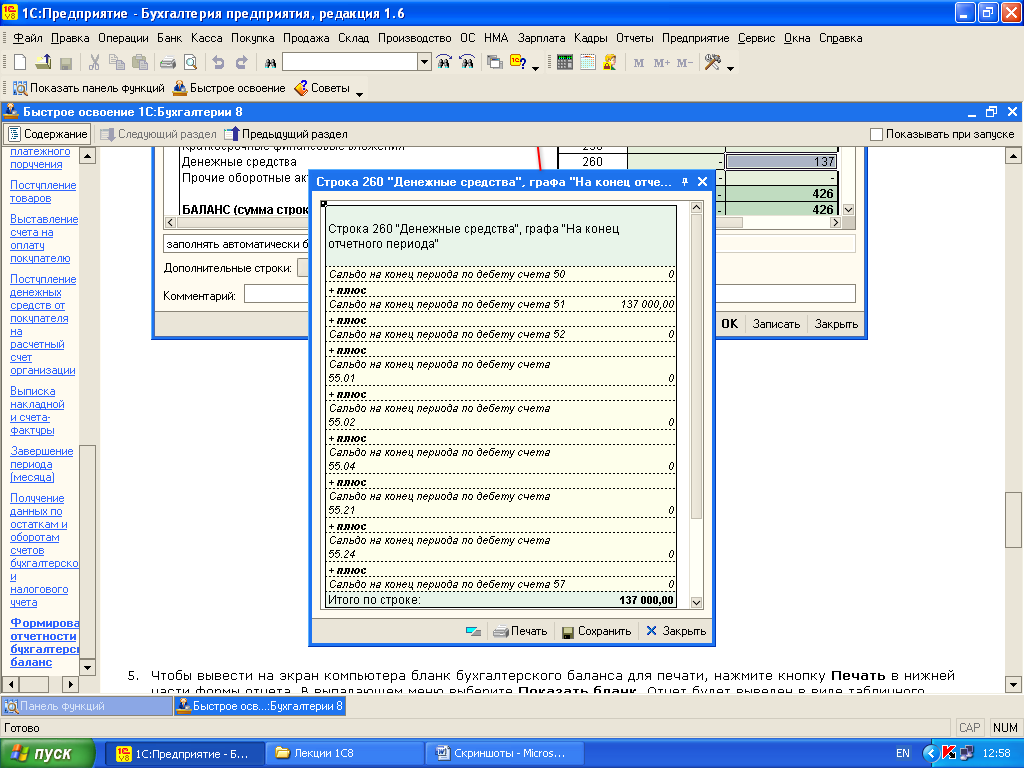Open Лекции 1С8 taskbar item

point(345,754)
